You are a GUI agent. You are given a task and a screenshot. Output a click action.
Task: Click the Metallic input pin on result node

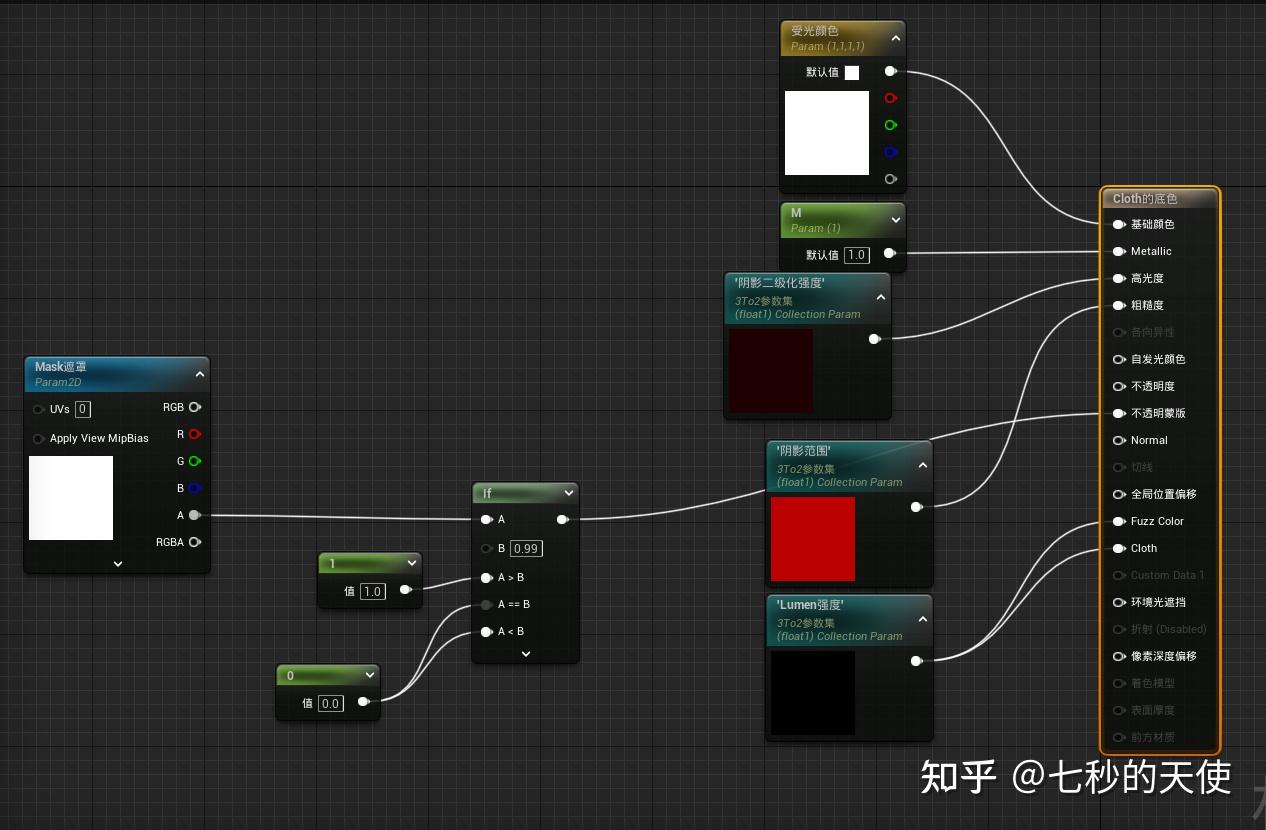click(1120, 251)
